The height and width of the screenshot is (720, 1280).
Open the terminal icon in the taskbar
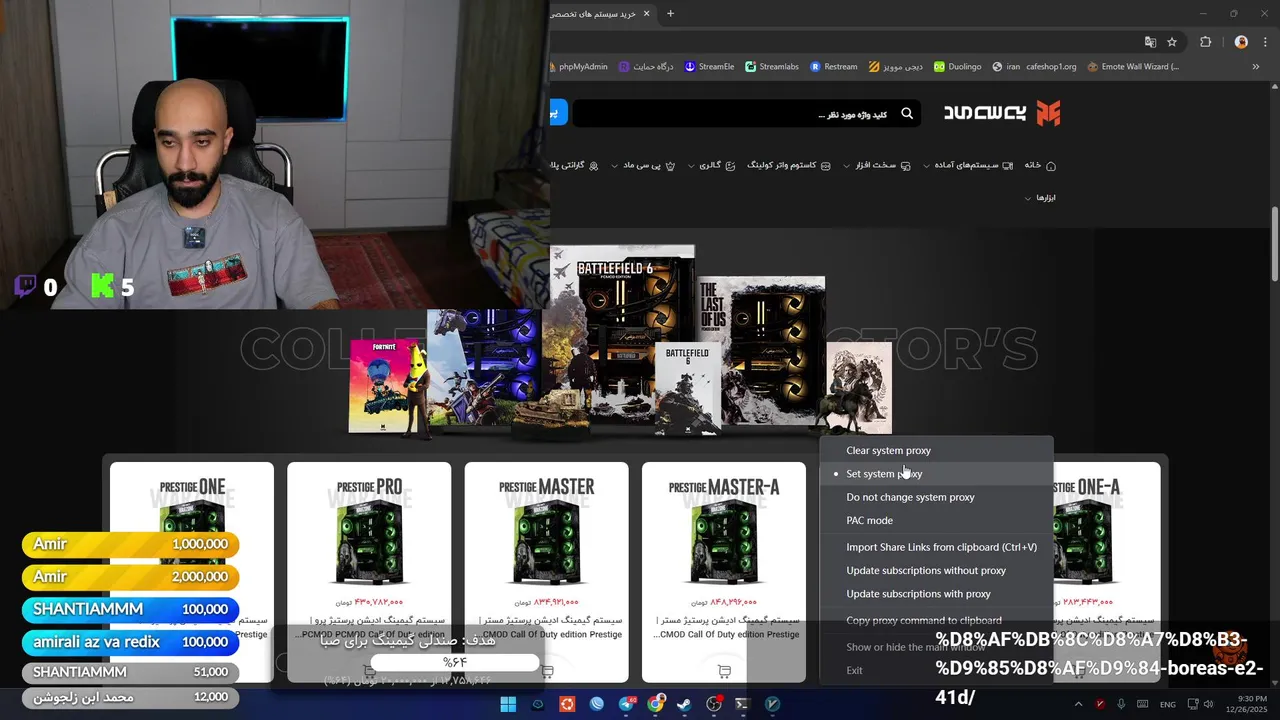[x=743, y=704]
